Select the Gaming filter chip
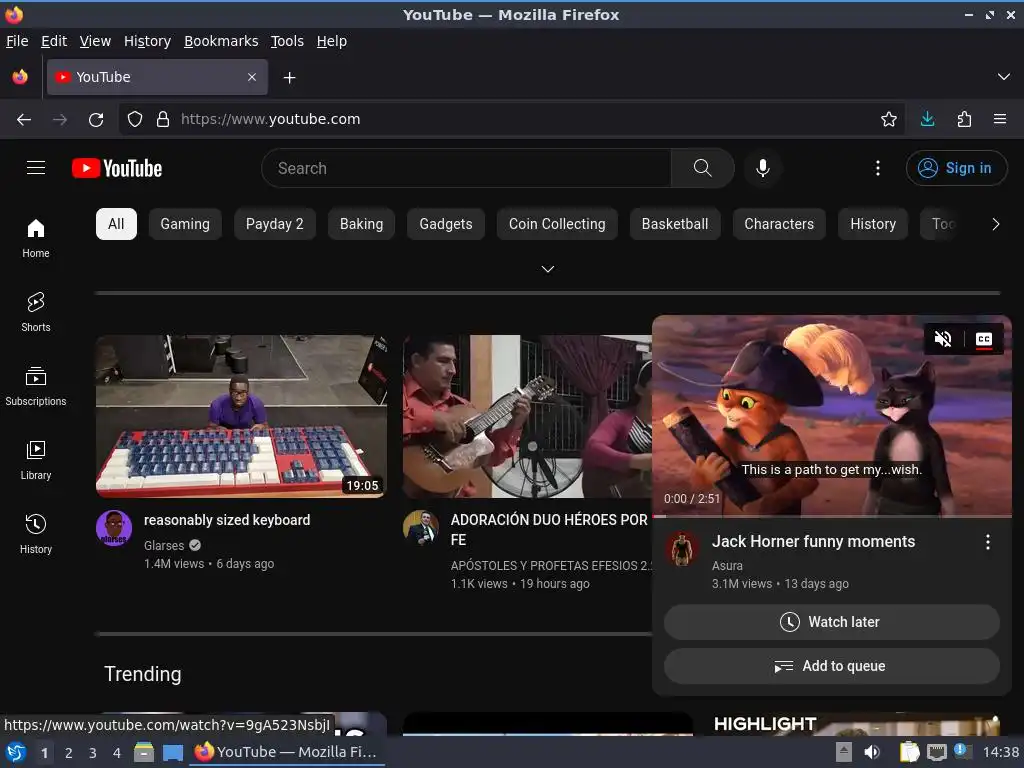Viewport: 1024px width, 768px height. pos(185,224)
